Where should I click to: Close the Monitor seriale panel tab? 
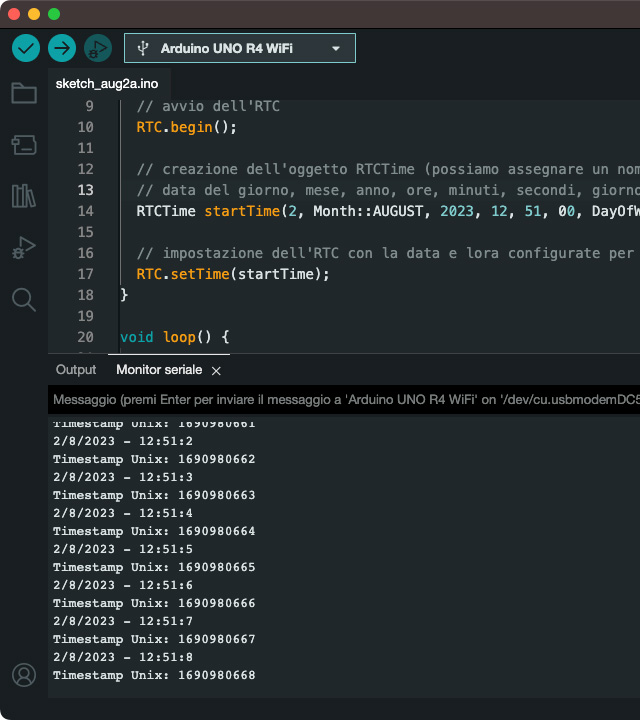[x=216, y=370]
